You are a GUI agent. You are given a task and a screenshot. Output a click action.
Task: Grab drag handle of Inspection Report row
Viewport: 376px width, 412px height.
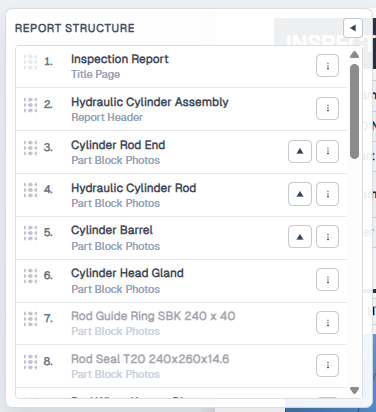point(30,62)
